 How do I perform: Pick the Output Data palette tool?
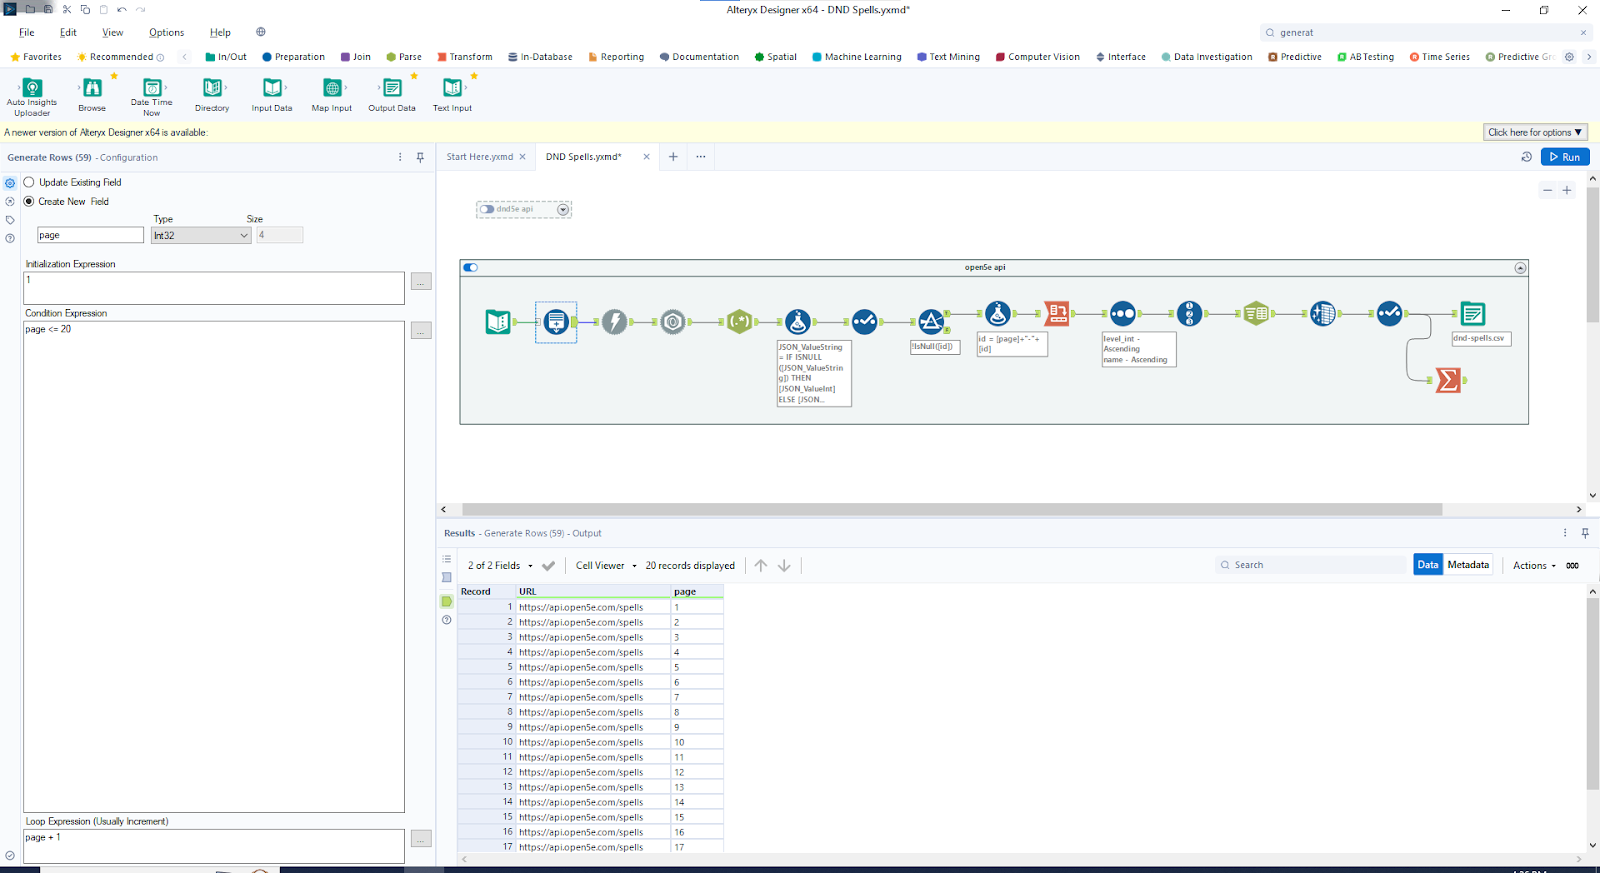coord(392,93)
